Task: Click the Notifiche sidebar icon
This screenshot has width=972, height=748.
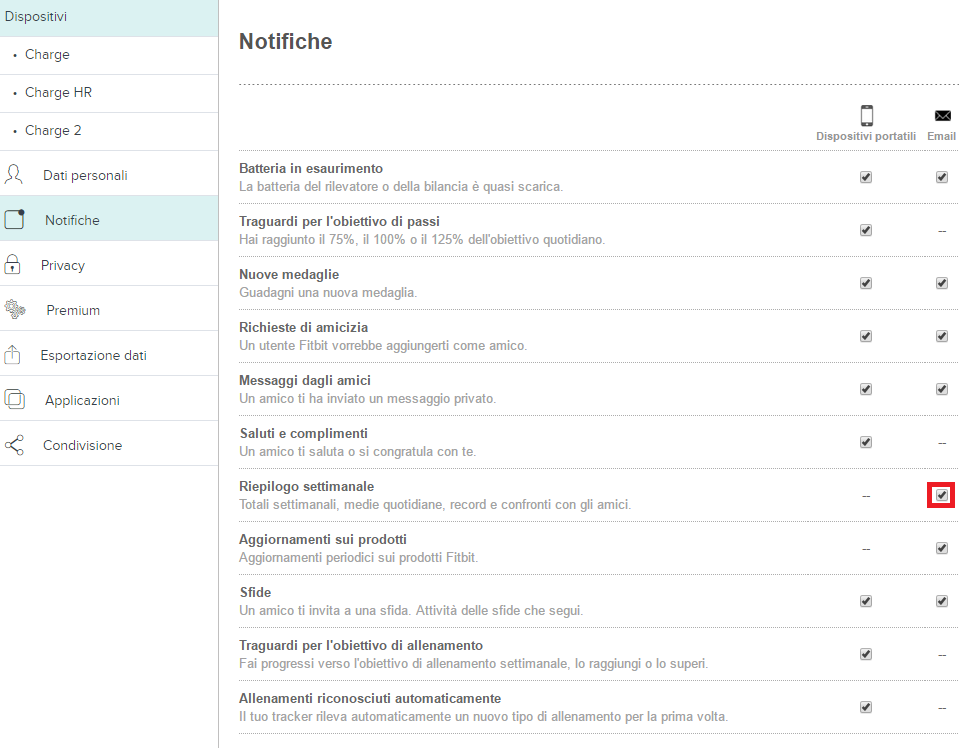Action: click(14, 219)
